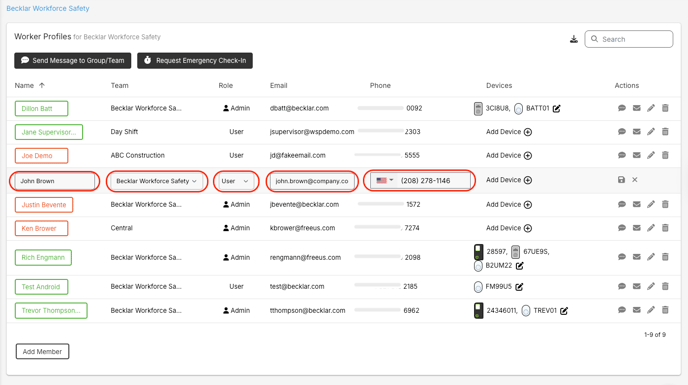688x385 pixels.
Task: Edit Test Android's device FM99U5
Action: (x=519, y=287)
